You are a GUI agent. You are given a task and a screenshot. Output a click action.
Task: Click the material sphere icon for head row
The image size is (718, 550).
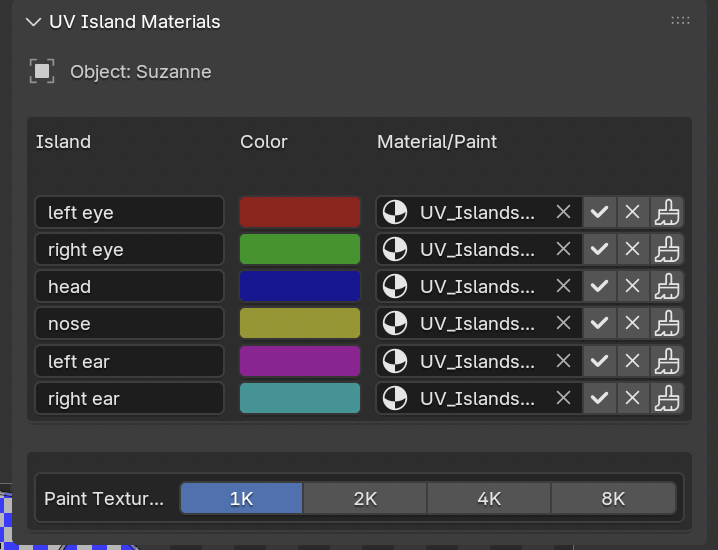[396, 287]
